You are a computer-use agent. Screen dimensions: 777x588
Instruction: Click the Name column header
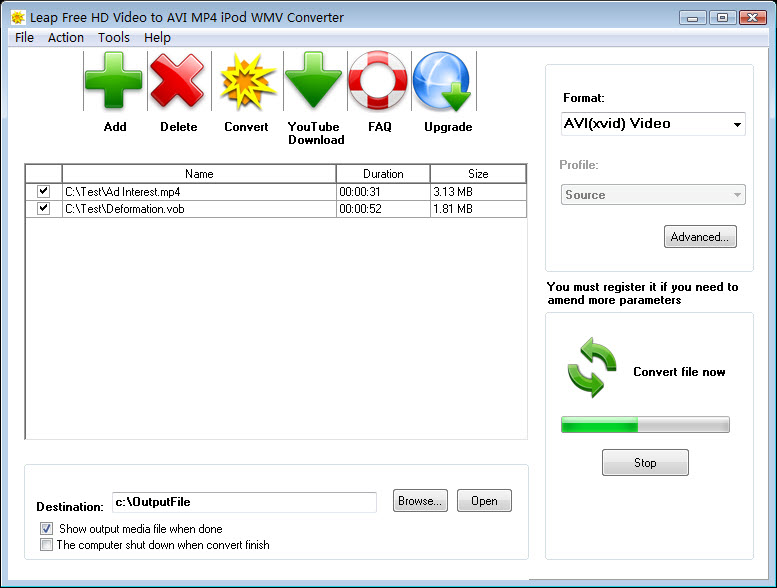(x=199, y=174)
